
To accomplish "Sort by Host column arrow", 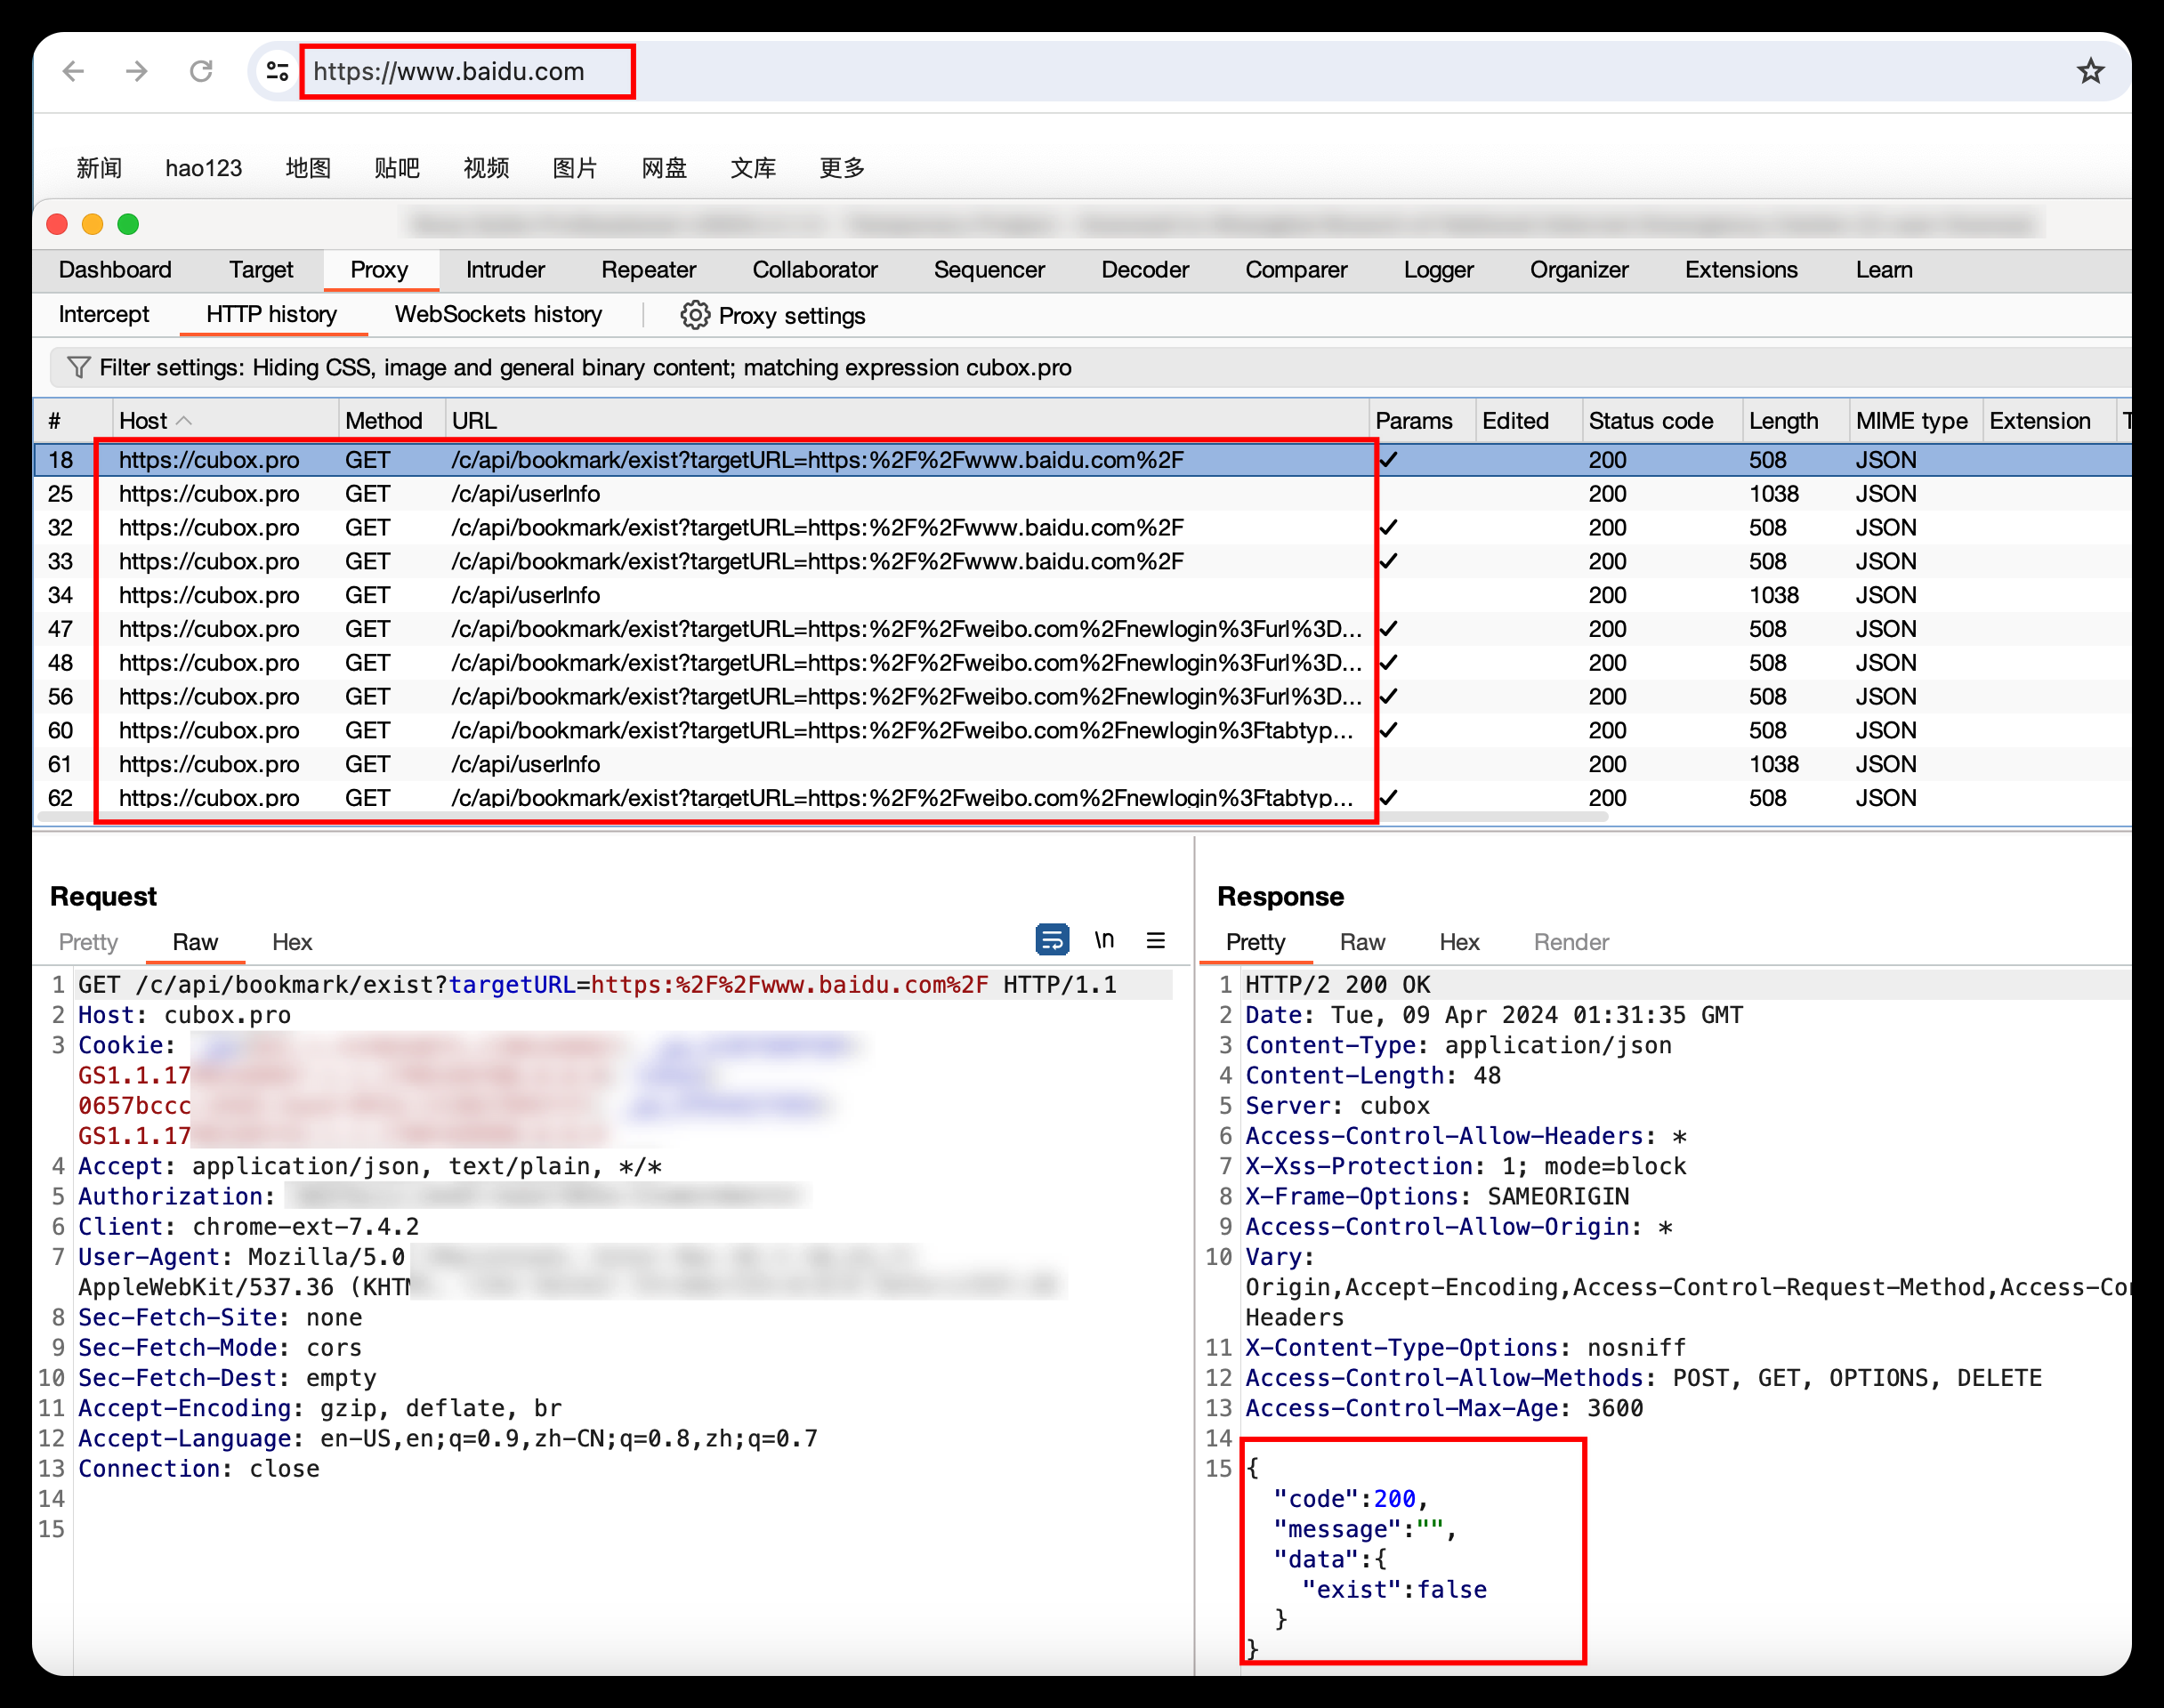I will [184, 421].
